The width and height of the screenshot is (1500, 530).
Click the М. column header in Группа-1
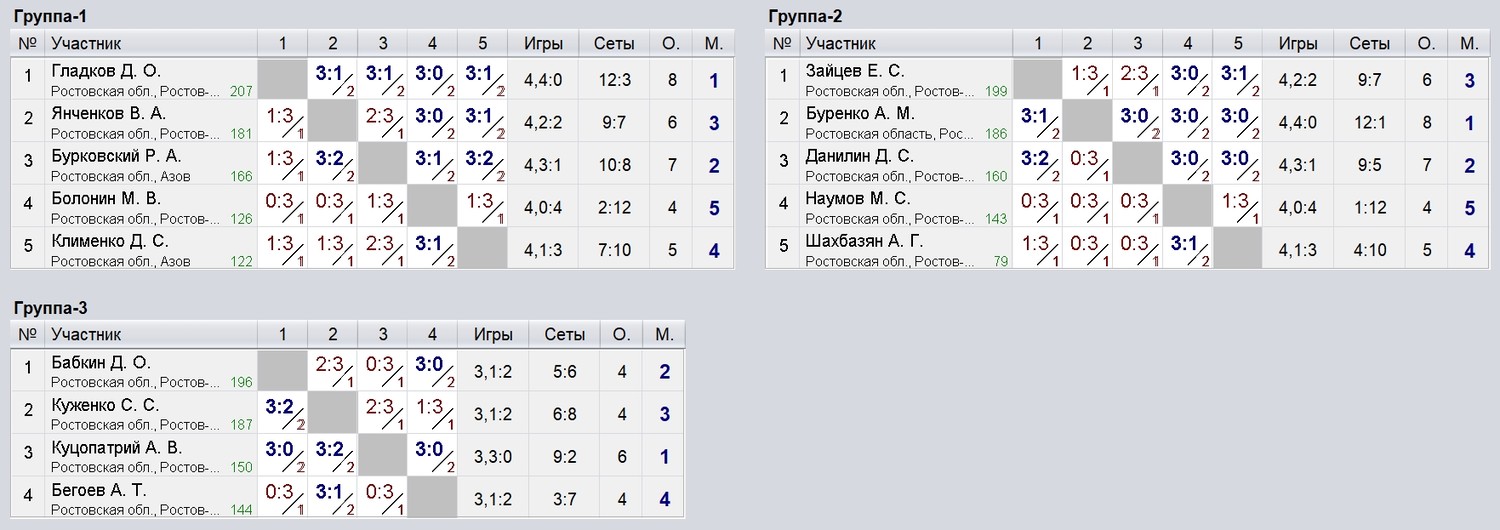(713, 44)
